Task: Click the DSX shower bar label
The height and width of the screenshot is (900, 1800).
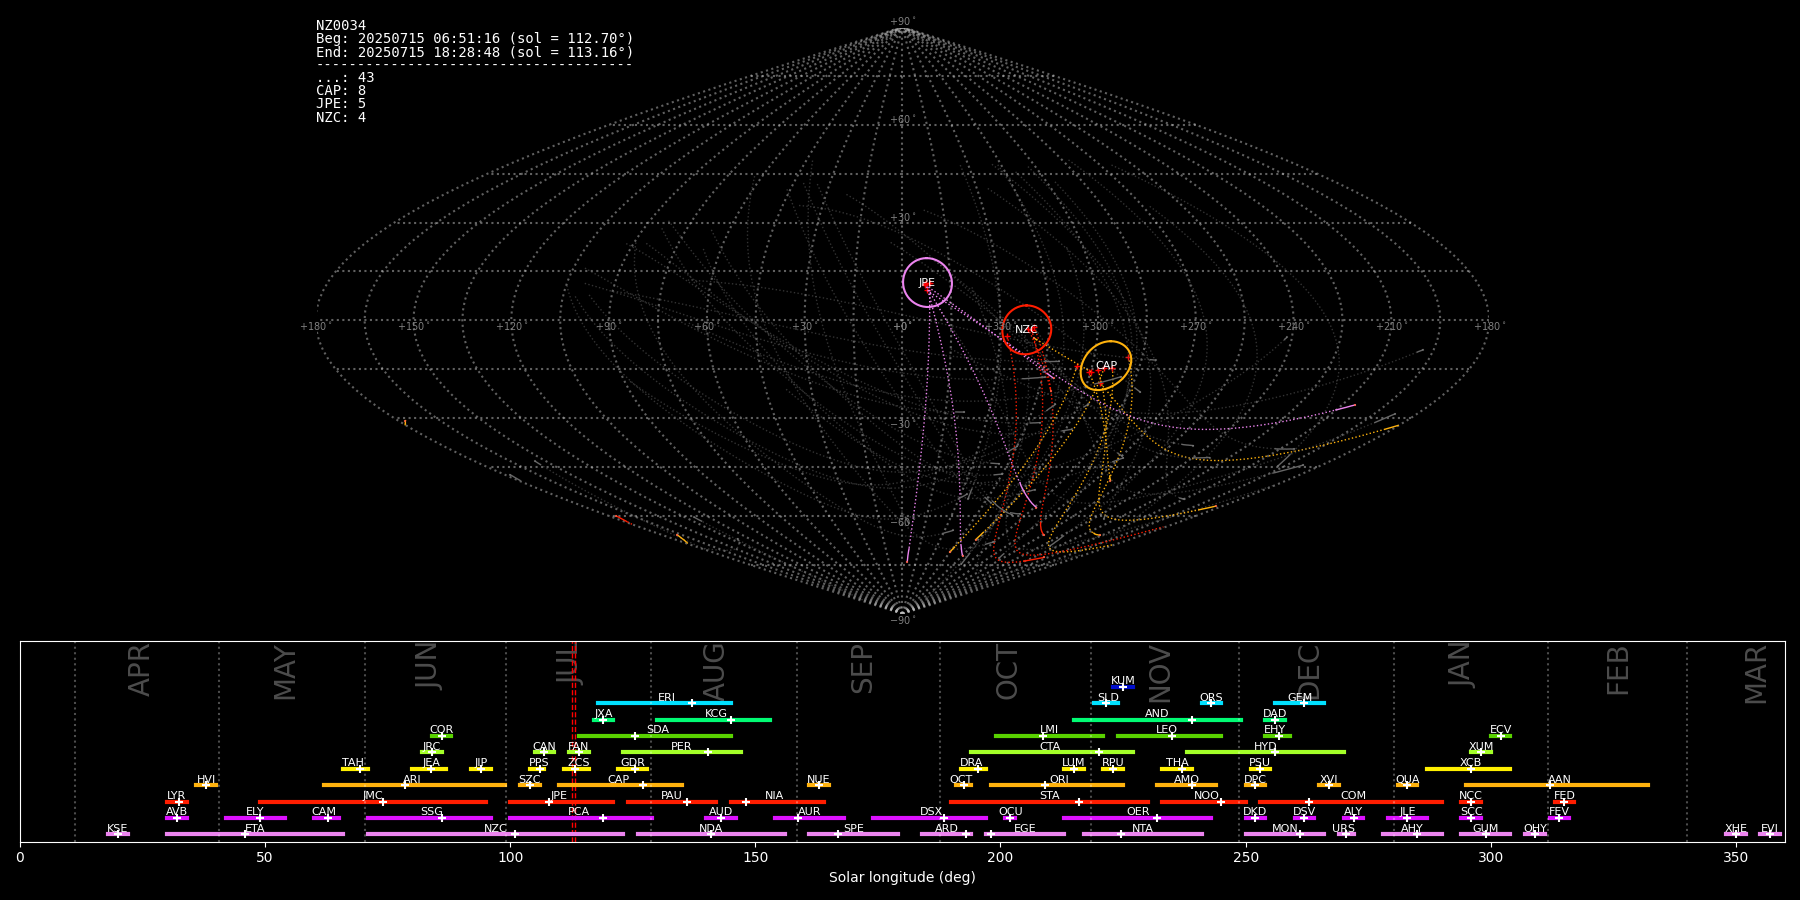Action: [x=932, y=812]
